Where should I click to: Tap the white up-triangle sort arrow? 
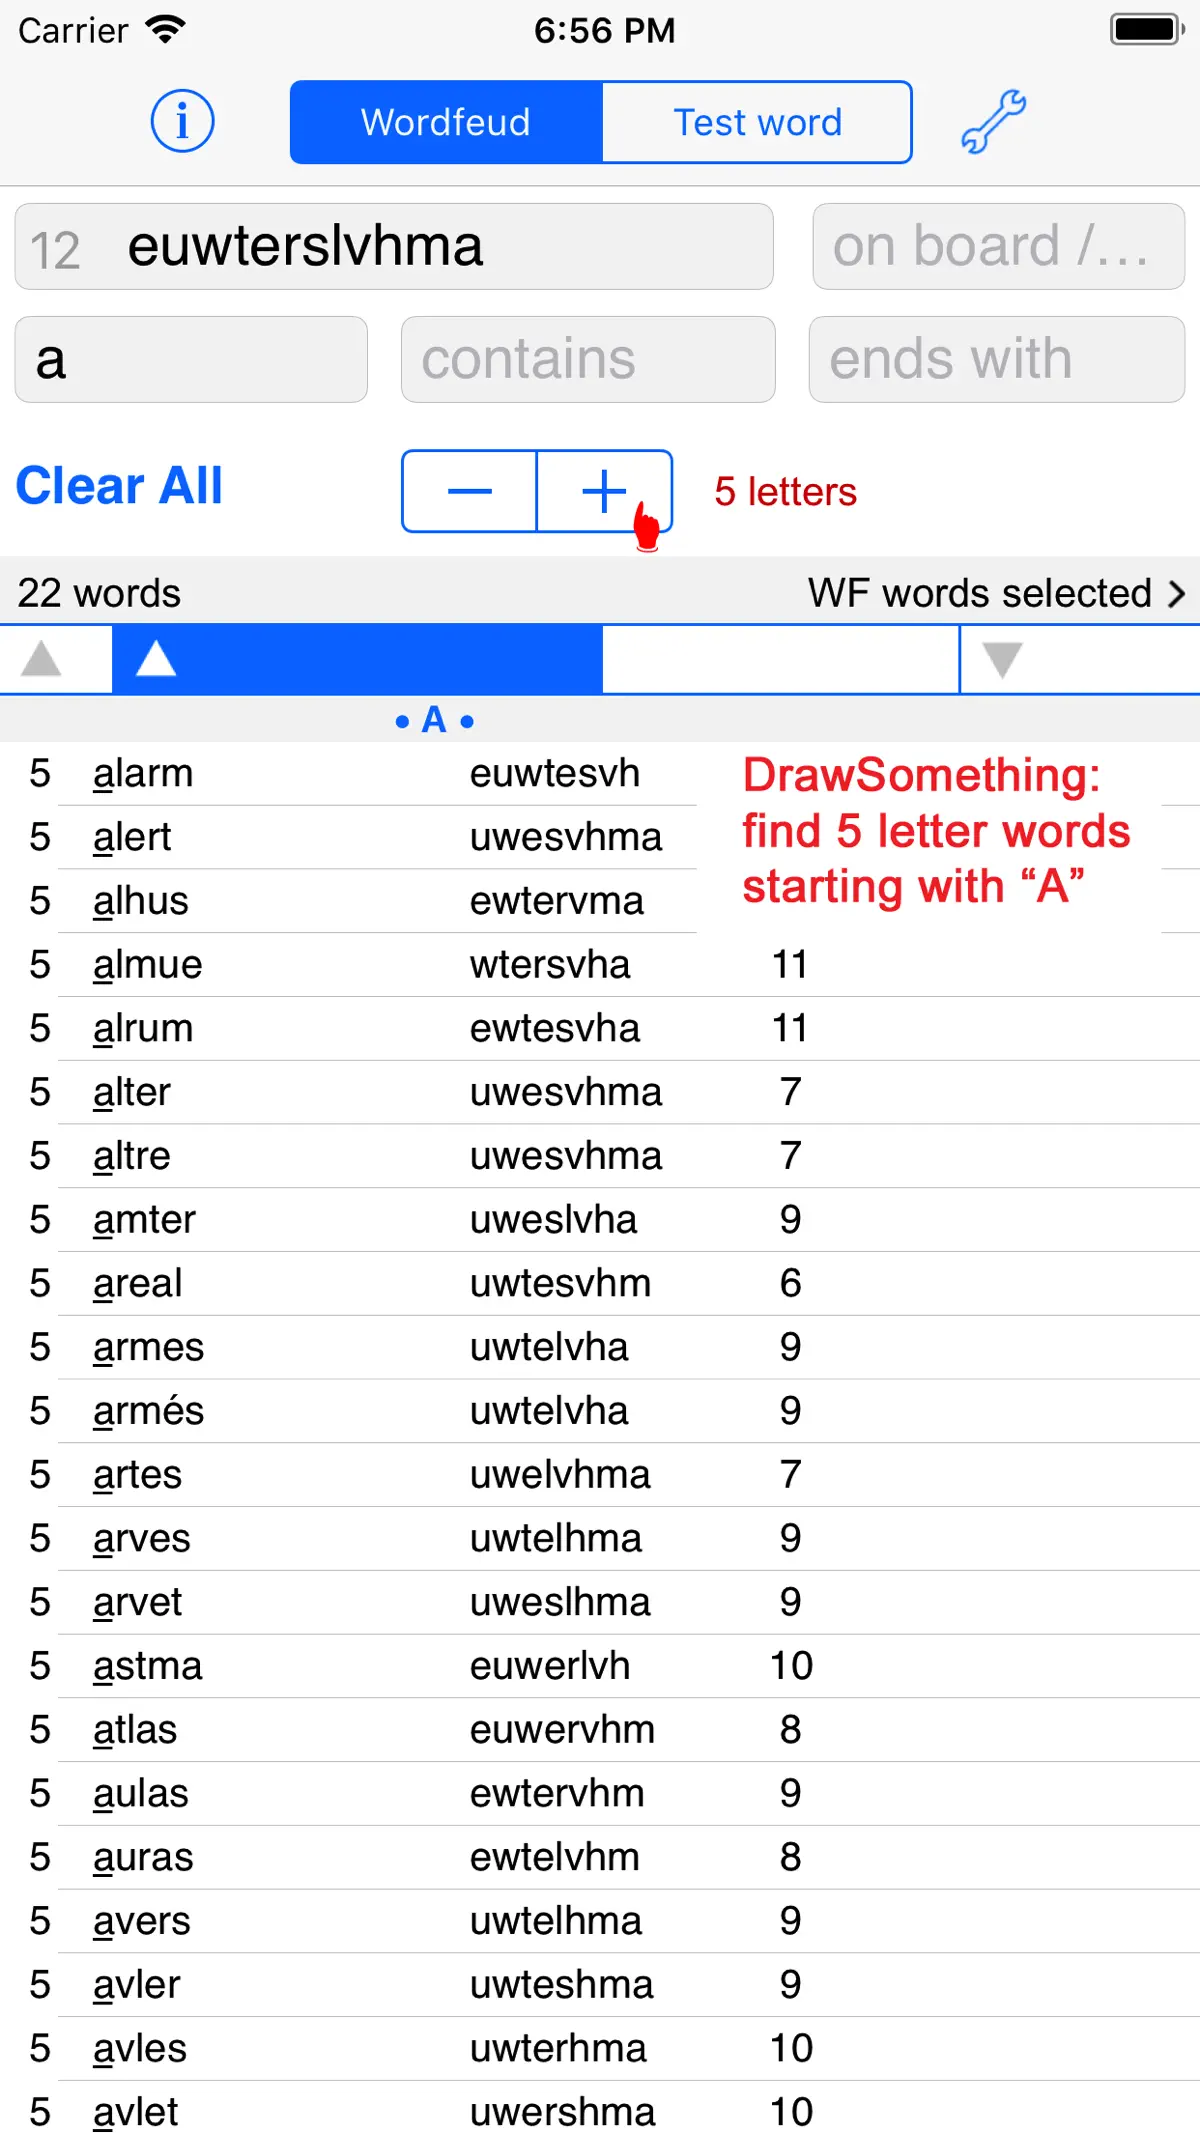coord(156,659)
